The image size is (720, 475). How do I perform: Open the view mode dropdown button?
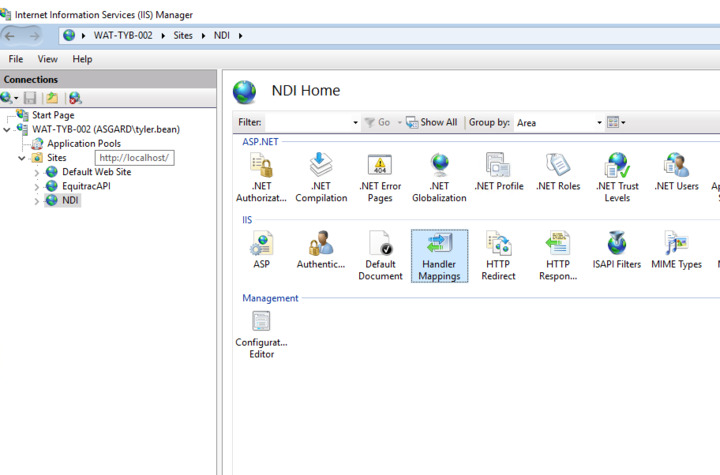click(616, 122)
